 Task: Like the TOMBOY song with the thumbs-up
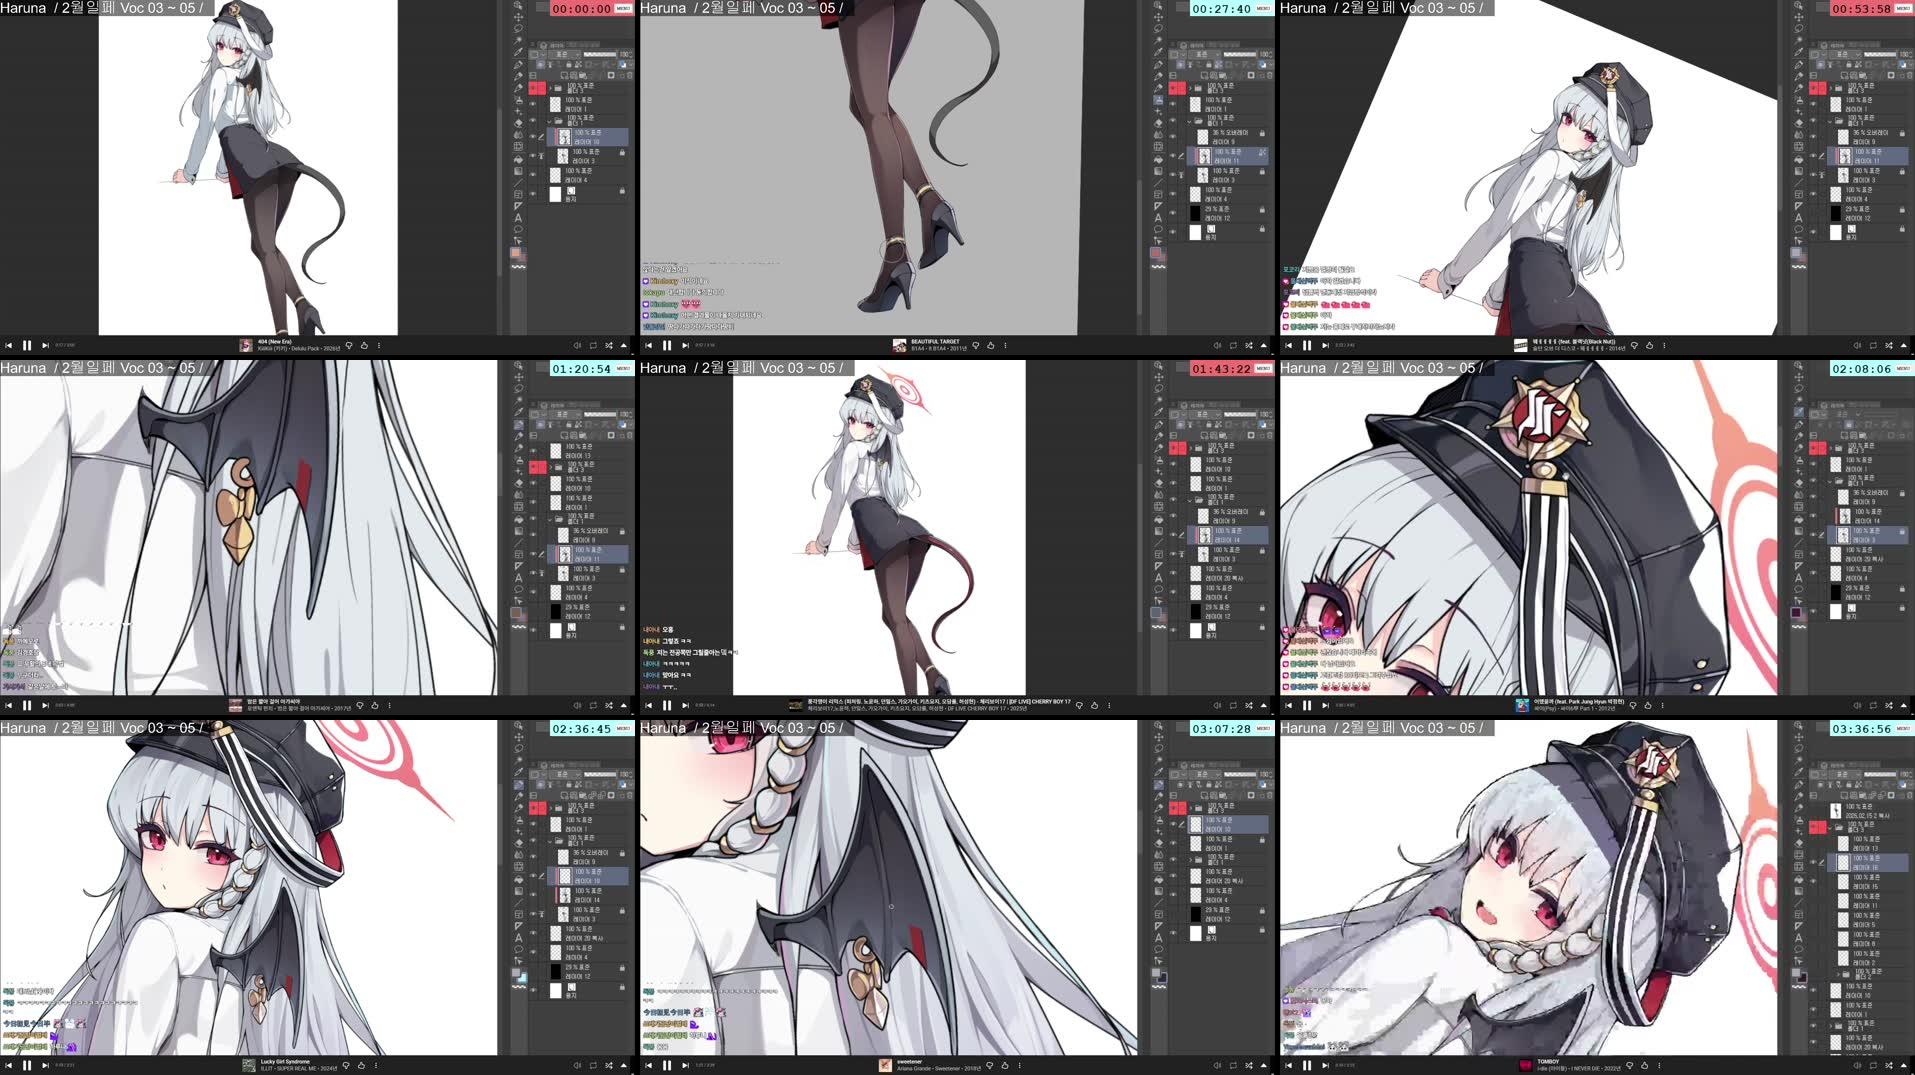pyautogui.click(x=1645, y=1065)
